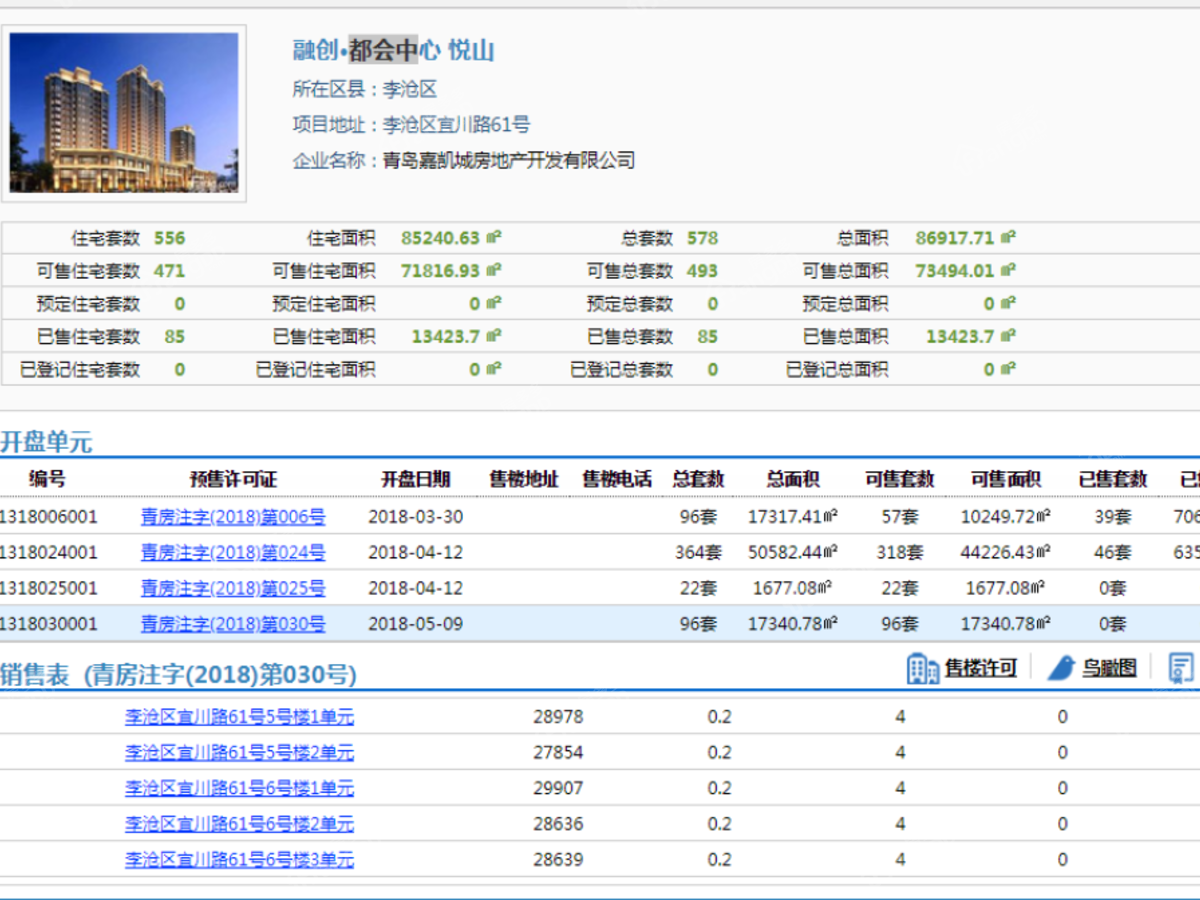The height and width of the screenshot is (900, 1200).
Task: Open 李沧区宜川路61号5号楼2单元 link
Action: coord(239,752)
